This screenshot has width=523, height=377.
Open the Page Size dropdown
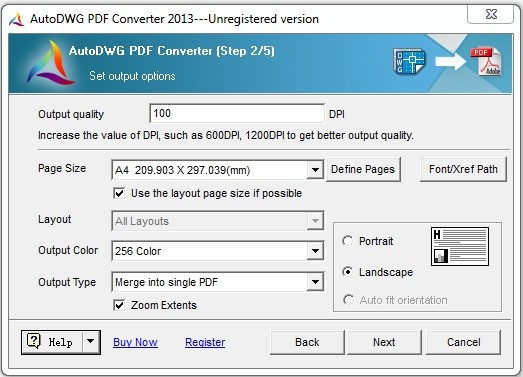pyautogui.click(x=315, y=170)
